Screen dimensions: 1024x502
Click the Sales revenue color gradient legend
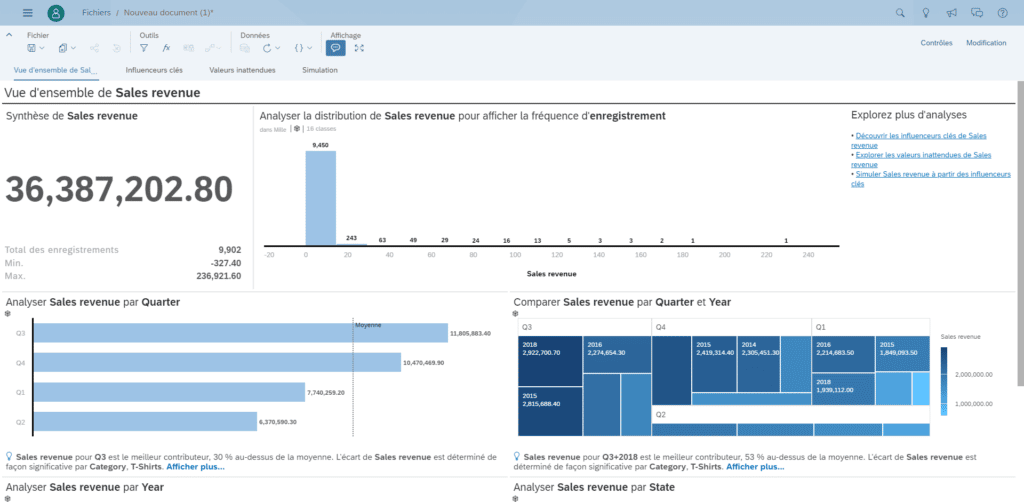tap(944, 381)
